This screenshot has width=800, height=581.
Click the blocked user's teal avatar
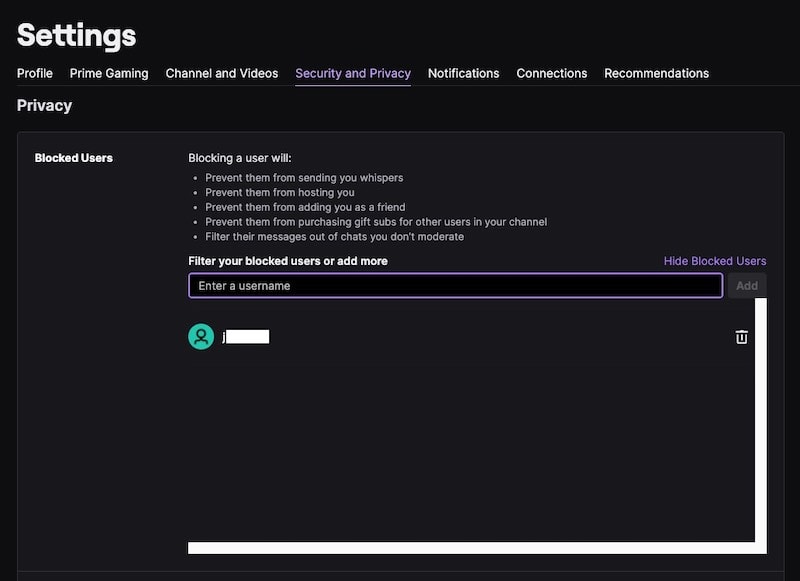click(x=201, y=337)
